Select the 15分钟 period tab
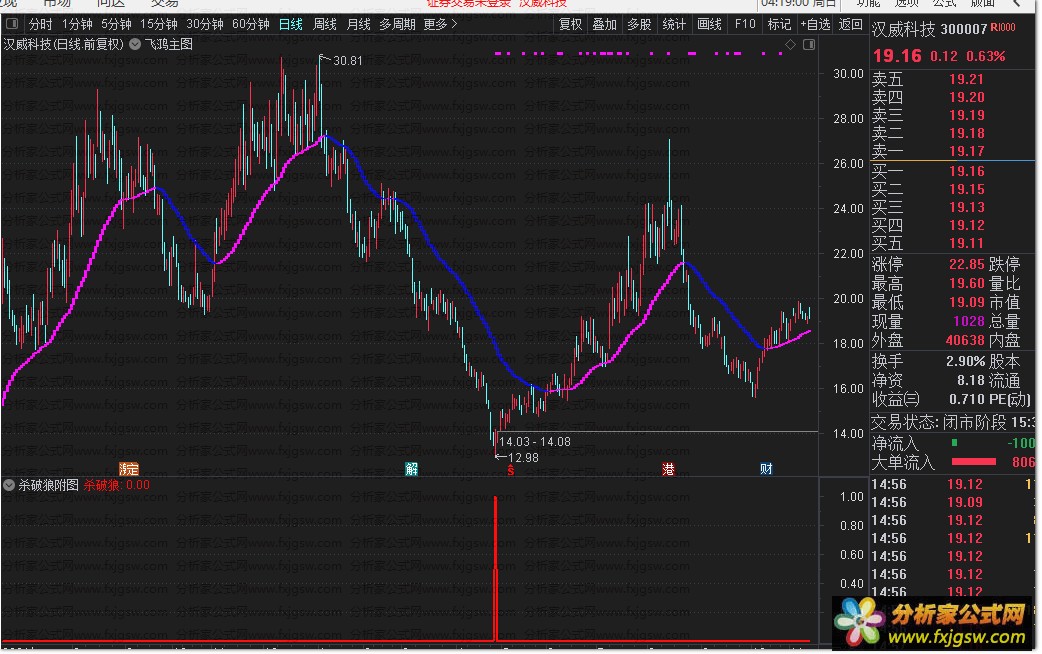The height and width of the screenshot is (654, 1042). click(159, 25)
